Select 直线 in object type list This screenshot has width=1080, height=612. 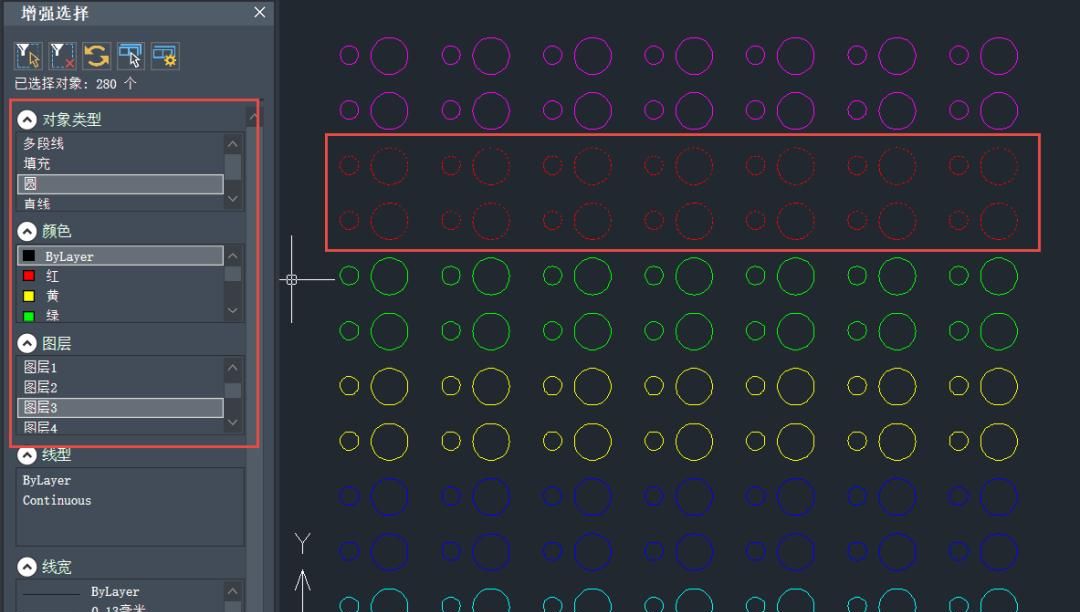click(121, 204)
